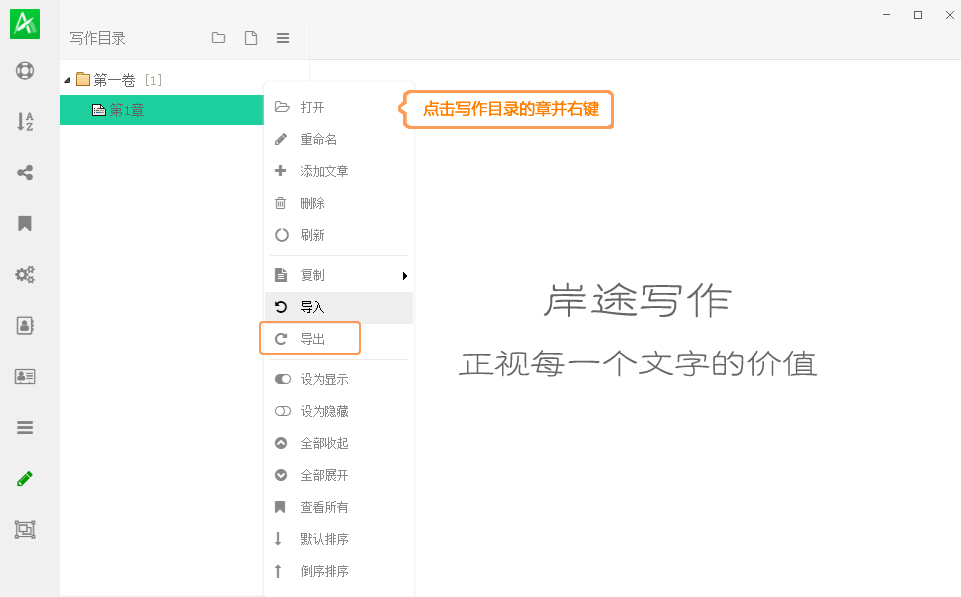Choose 设为显示 toggle item
961x597 pixels.
(339, 379)
